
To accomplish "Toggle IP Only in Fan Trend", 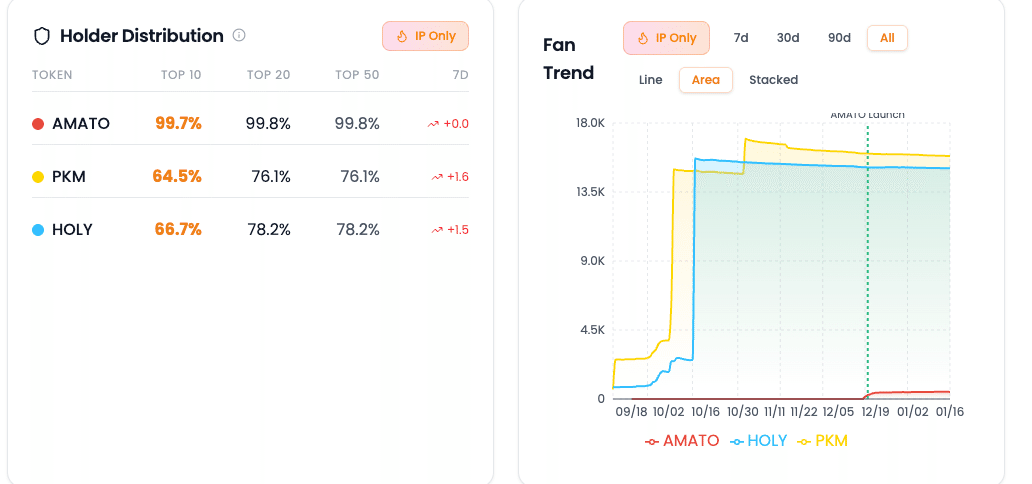I will pyautogui.click(x=666, y=38).
